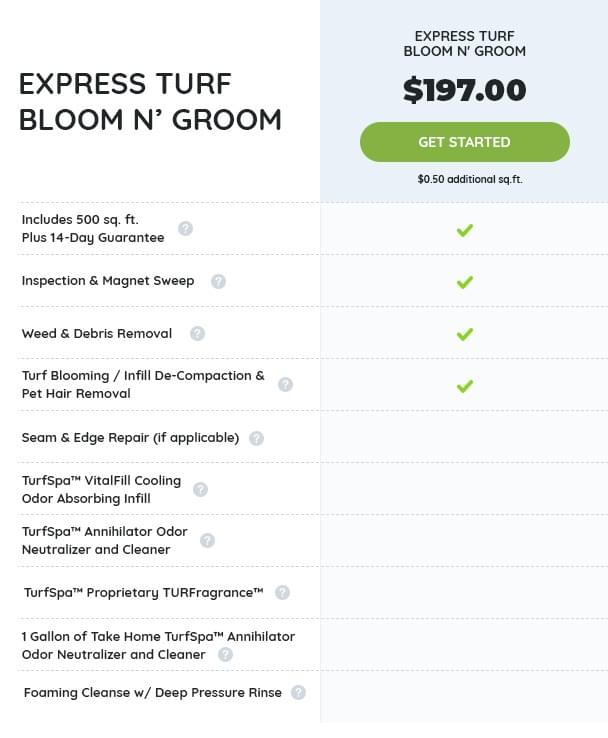Click the Seam & Edge Repair feature label
608x738 pixels.
[130, 438]
